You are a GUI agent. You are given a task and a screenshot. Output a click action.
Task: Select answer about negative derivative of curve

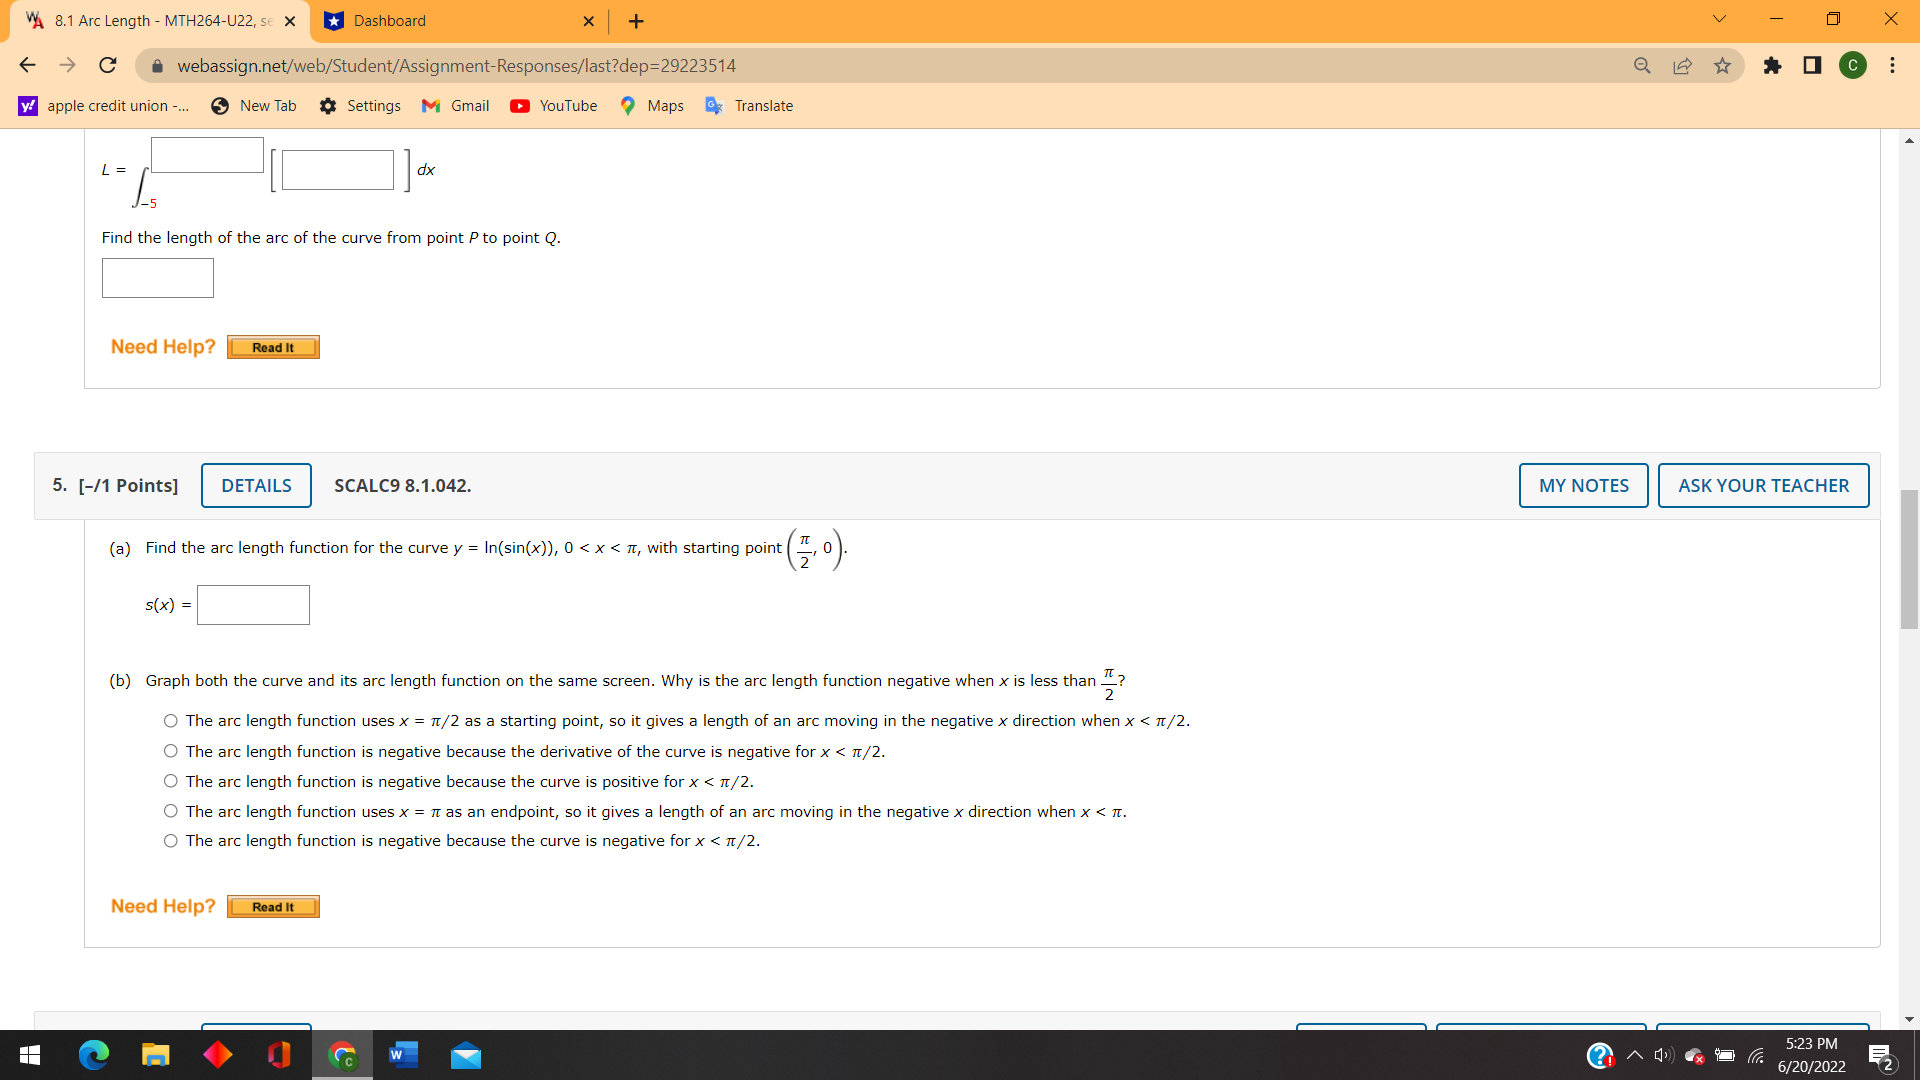coord(170,751)
